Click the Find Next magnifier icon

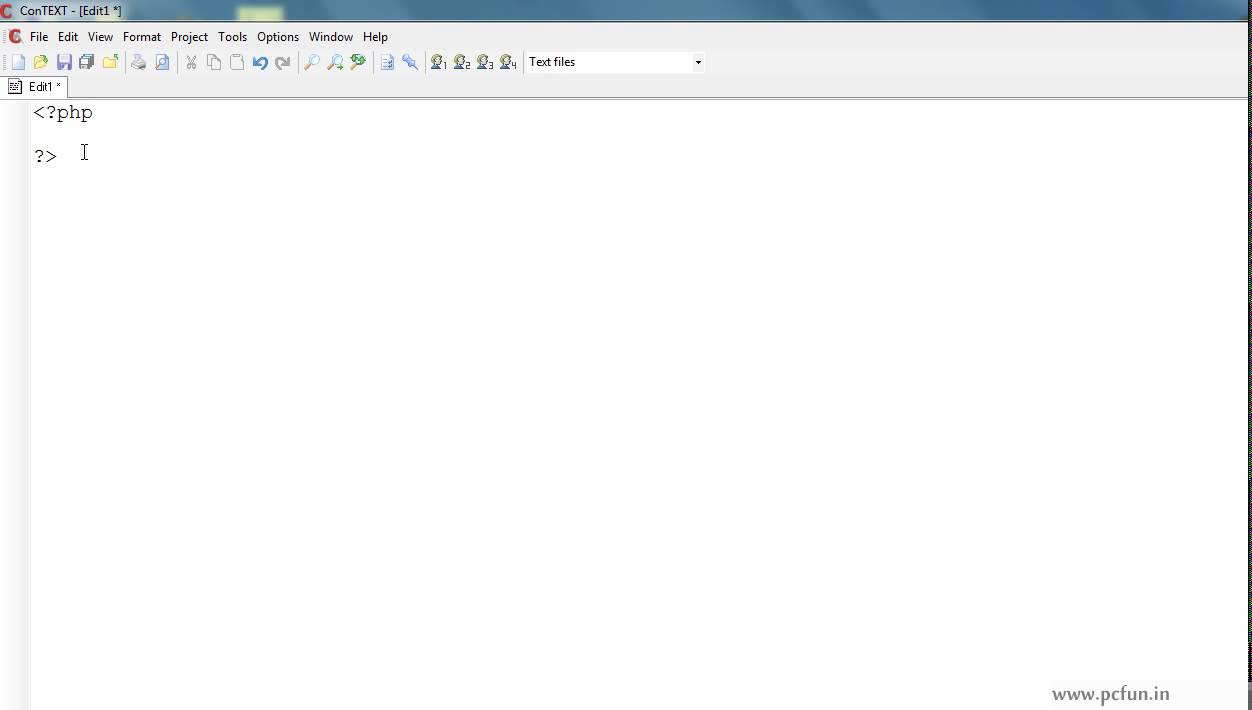(335, 62)
